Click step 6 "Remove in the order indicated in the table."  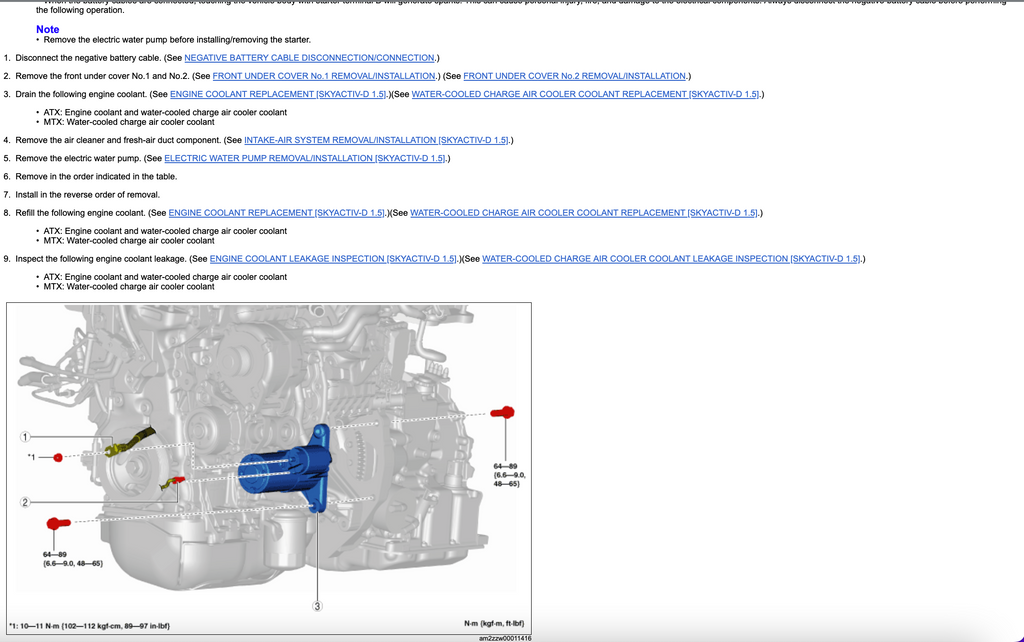click(96, 176)
